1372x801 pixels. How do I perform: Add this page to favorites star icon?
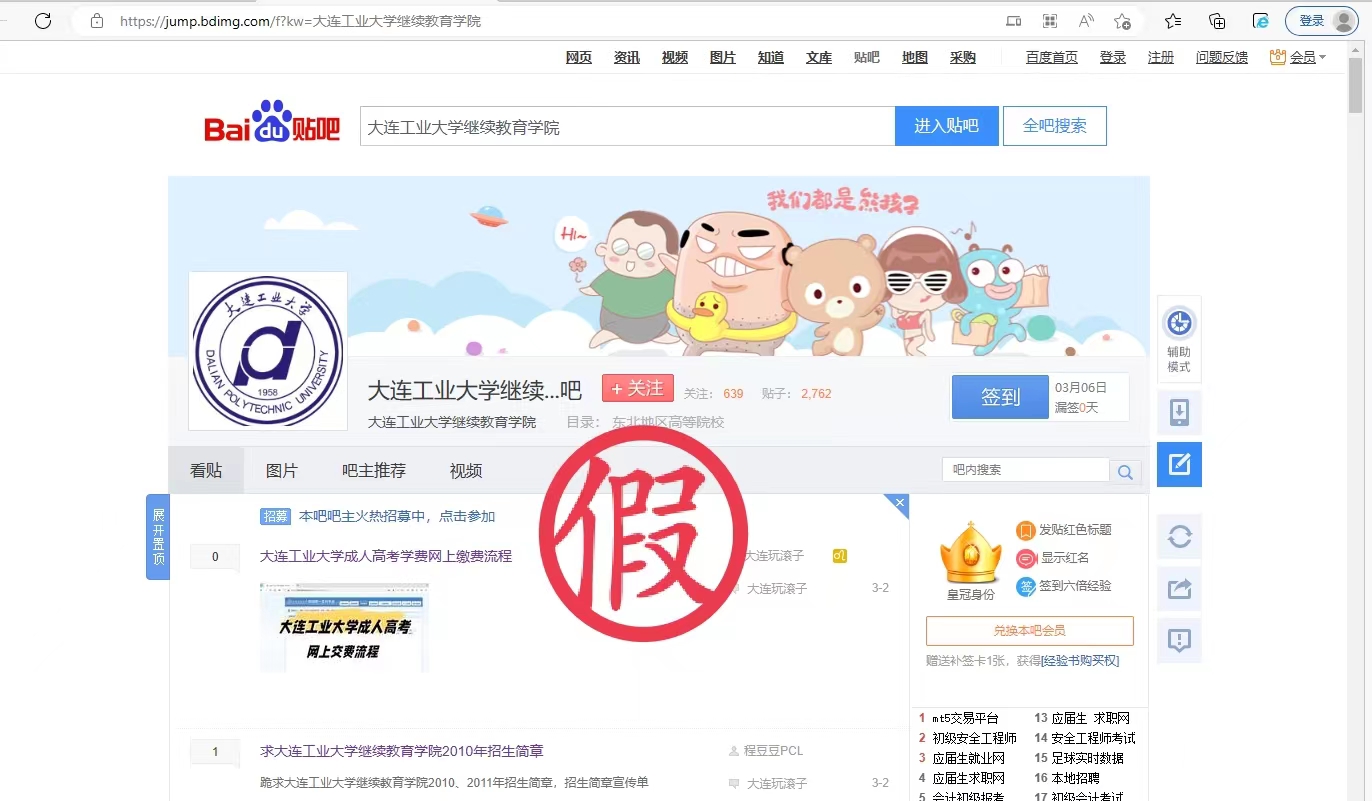click(1122, 21)
